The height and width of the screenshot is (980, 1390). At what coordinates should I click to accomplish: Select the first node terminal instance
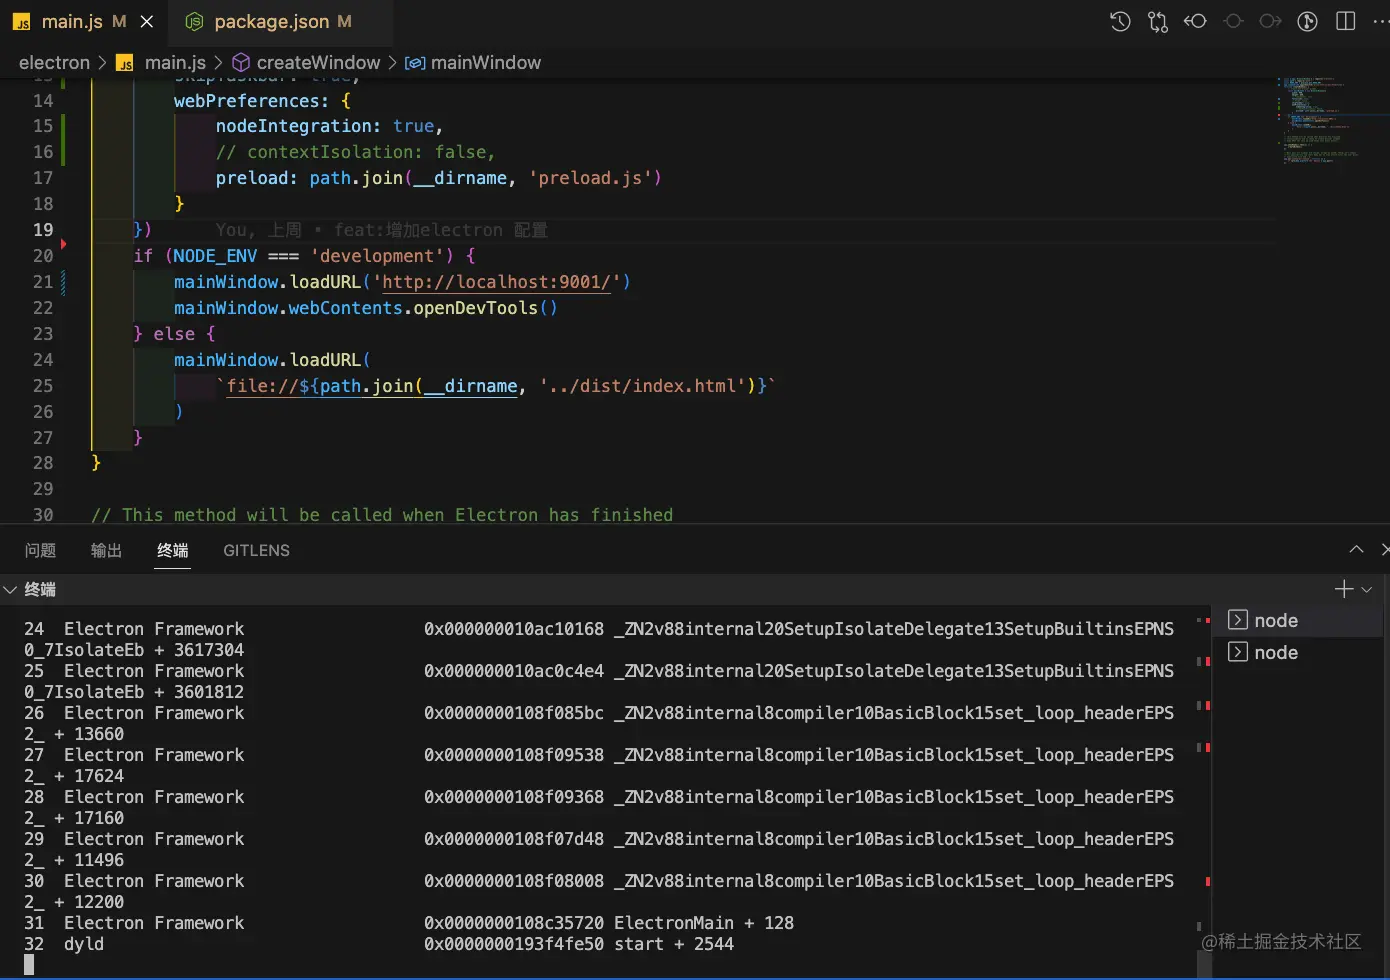[x=1298, y=620]
